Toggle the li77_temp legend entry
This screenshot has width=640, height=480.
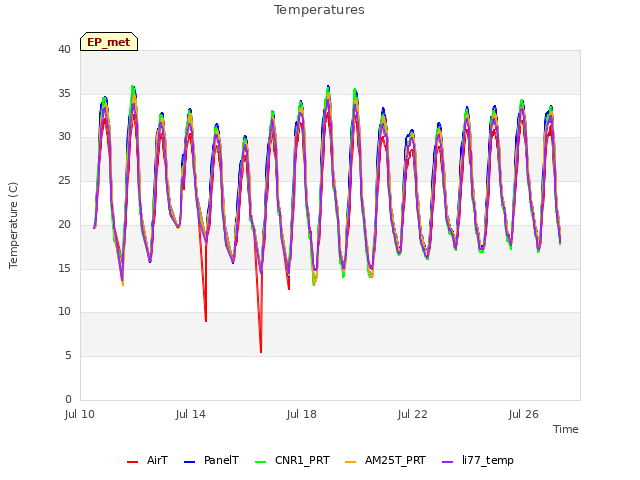pos(478,460)
